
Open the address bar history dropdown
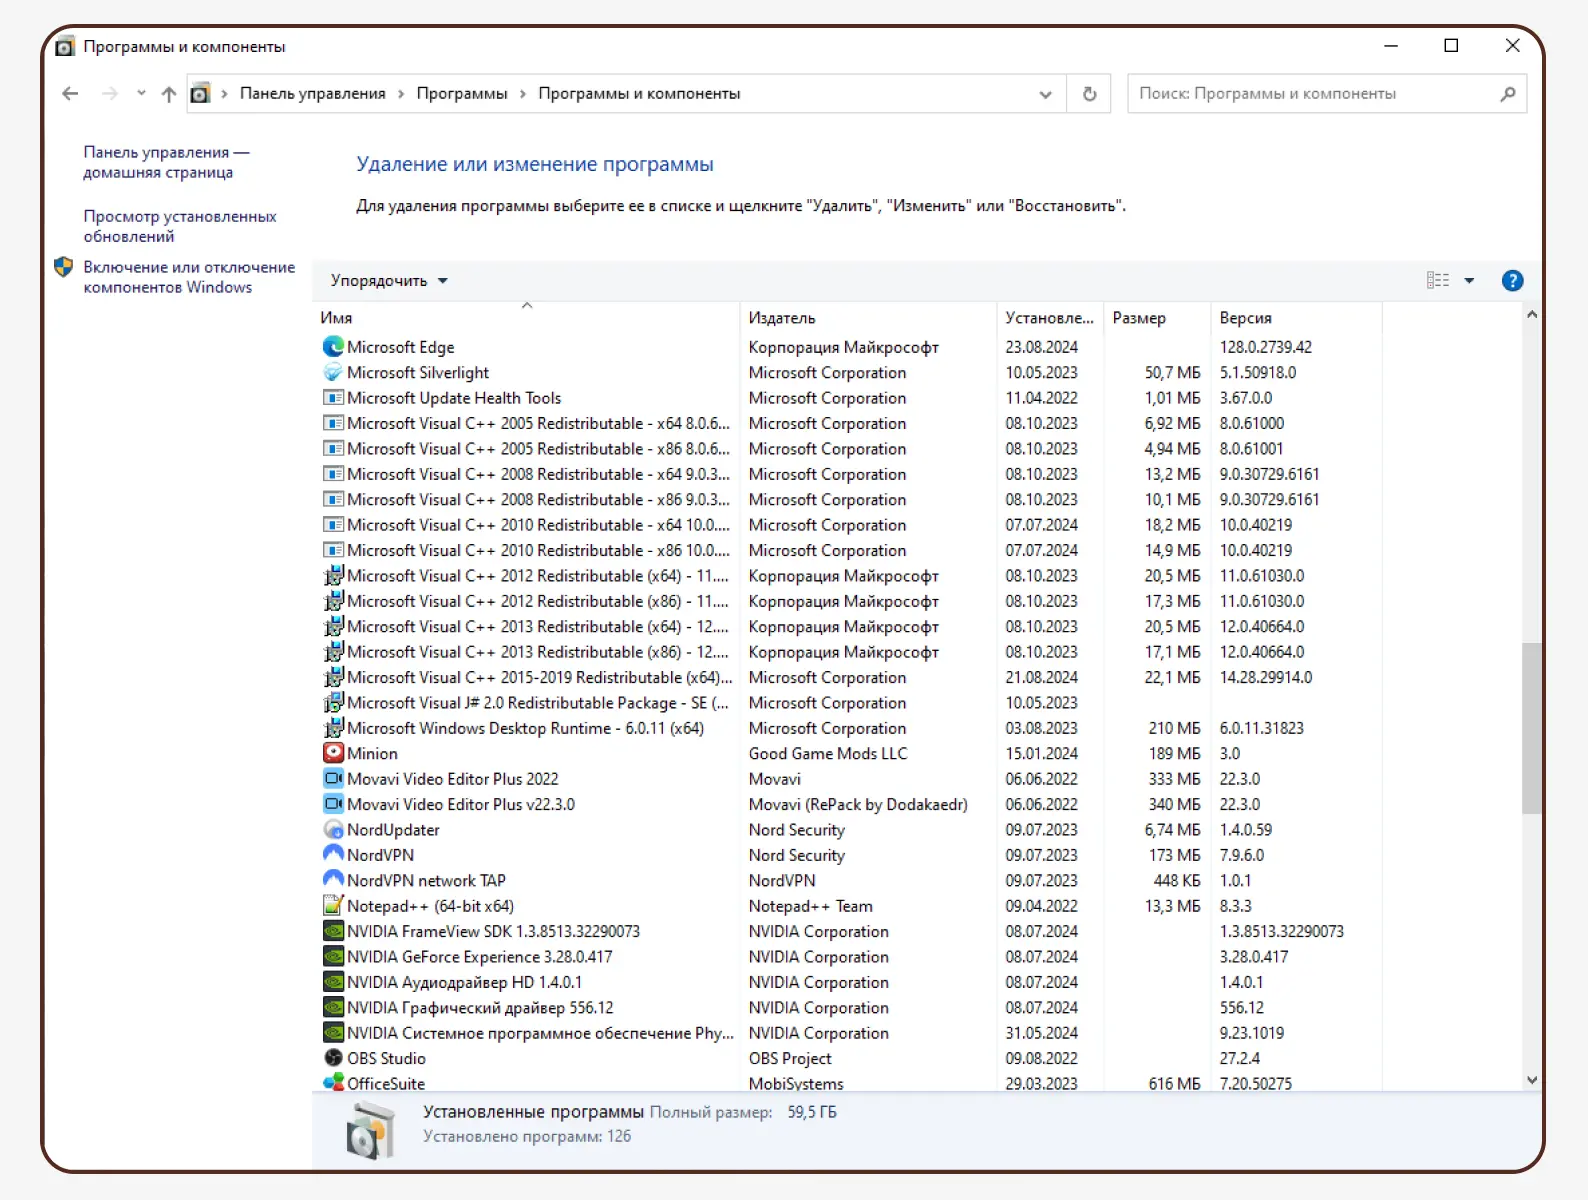[1045, 94]
